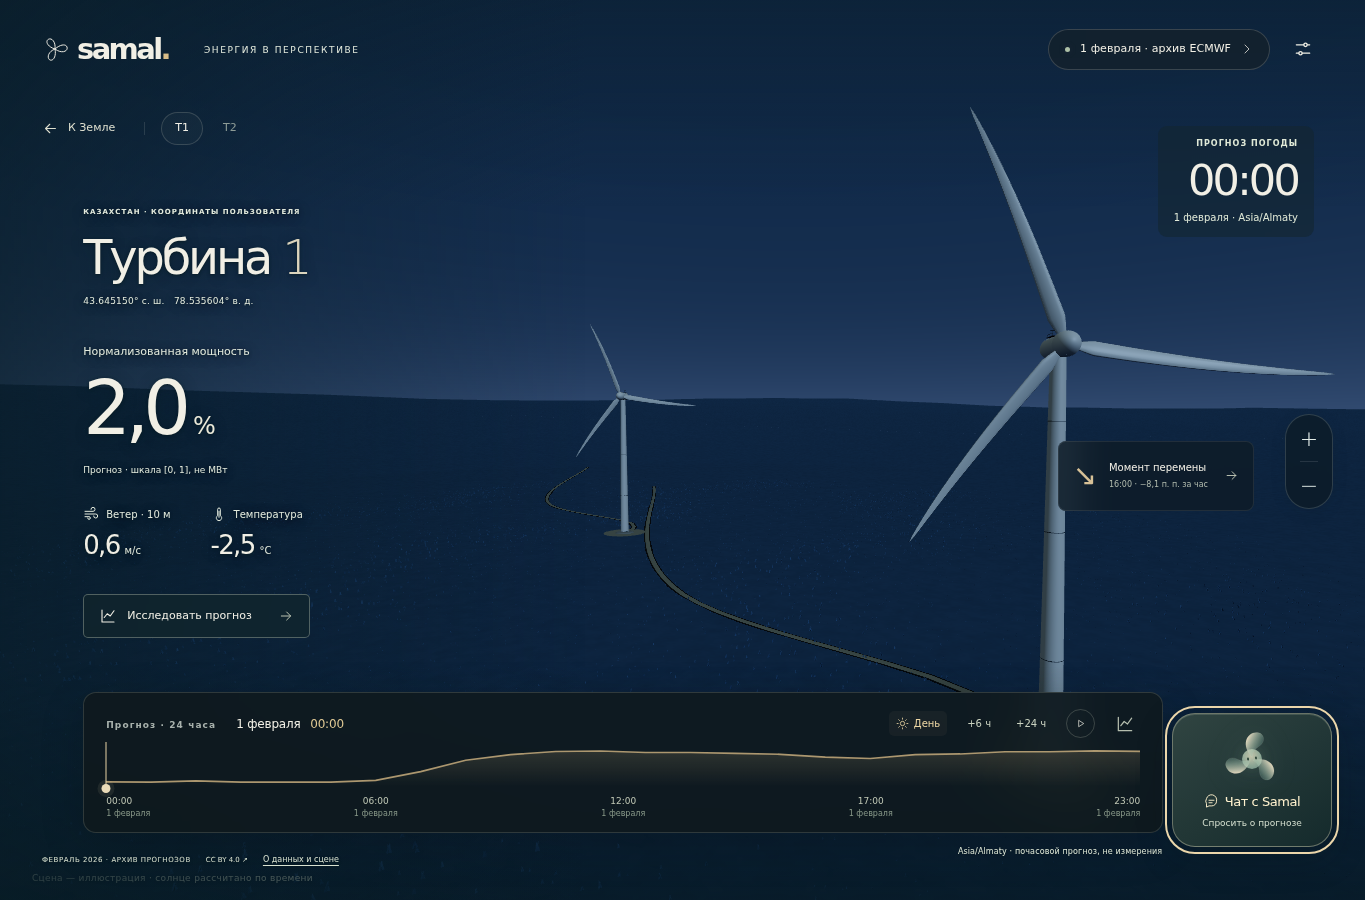Jump forward with the +6 ч button

click(x=979, y=723)
